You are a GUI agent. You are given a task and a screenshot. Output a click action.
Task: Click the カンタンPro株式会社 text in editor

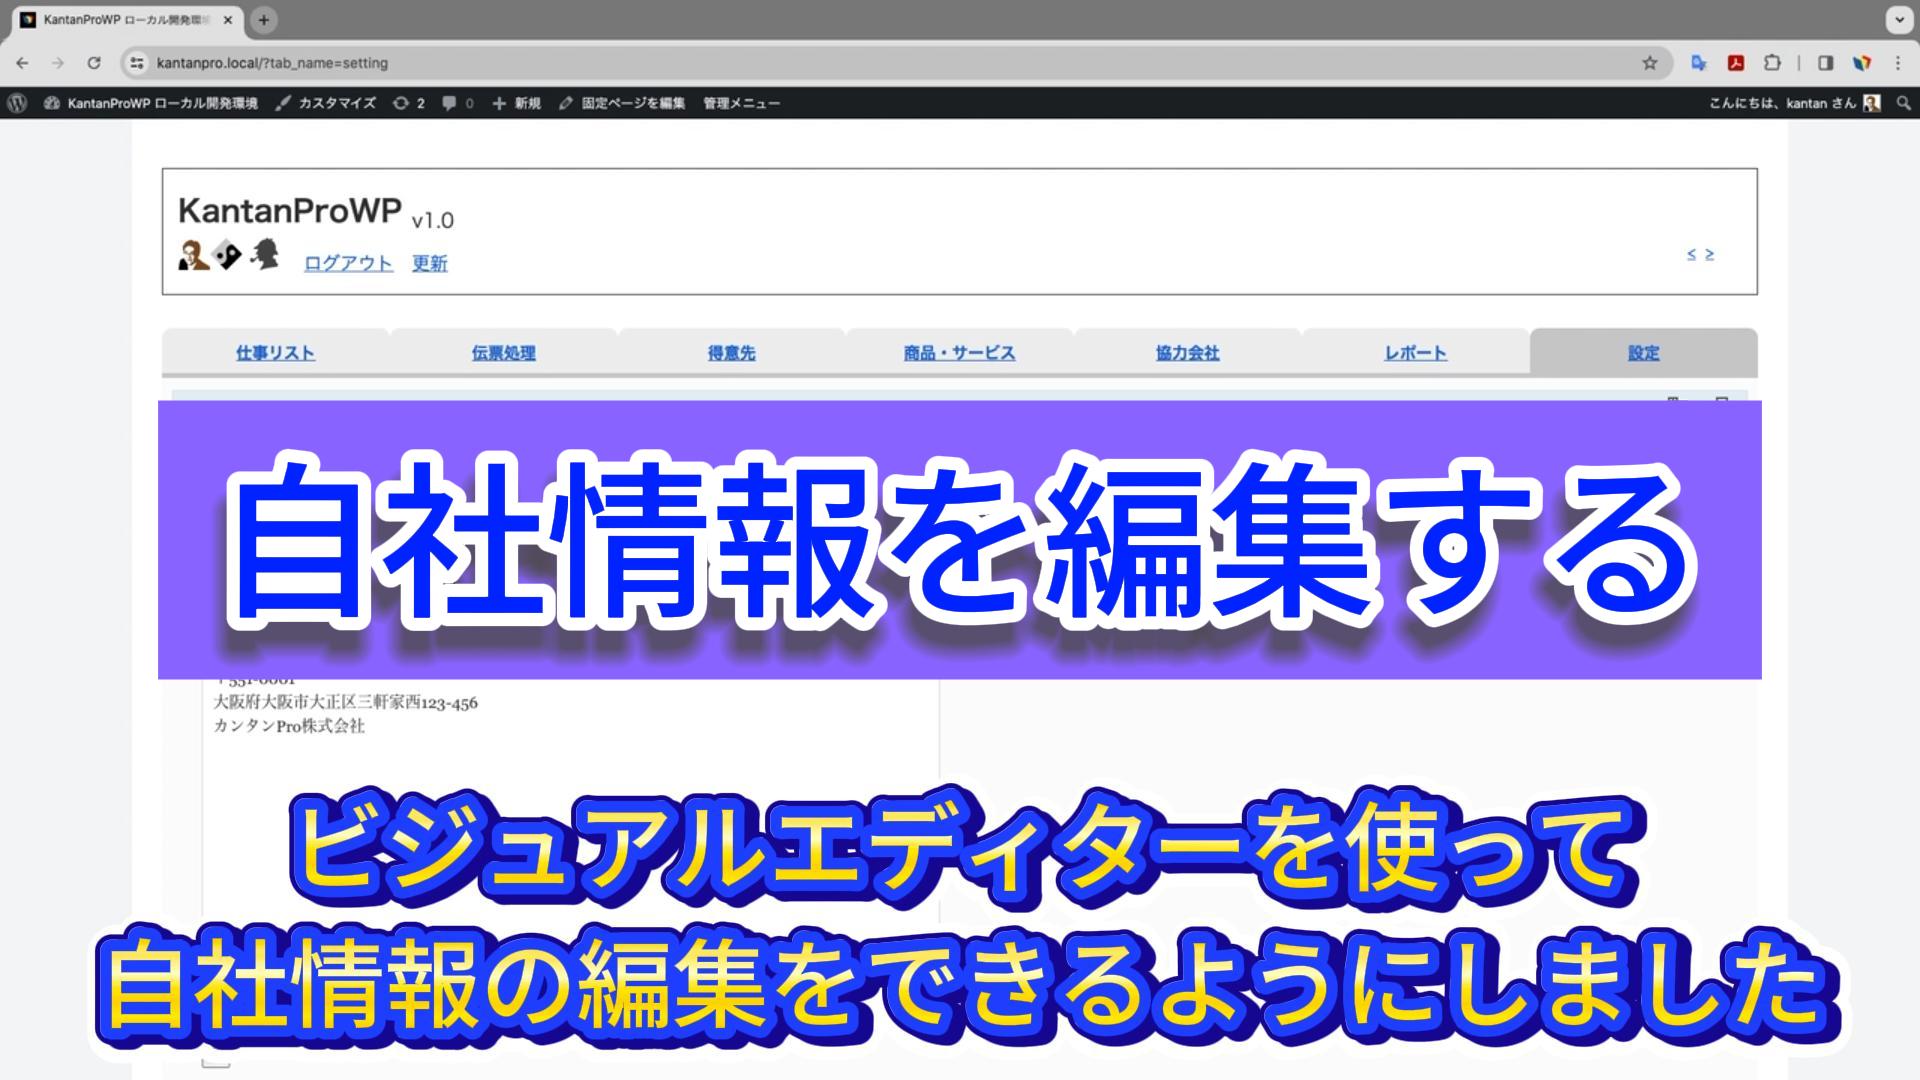289,726
